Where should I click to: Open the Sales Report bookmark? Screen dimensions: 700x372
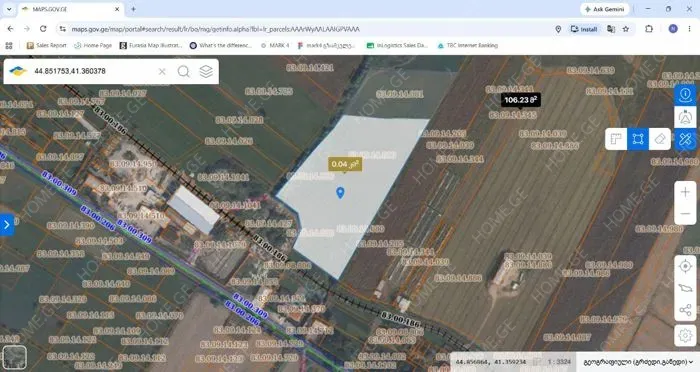[x=46, y=45]
